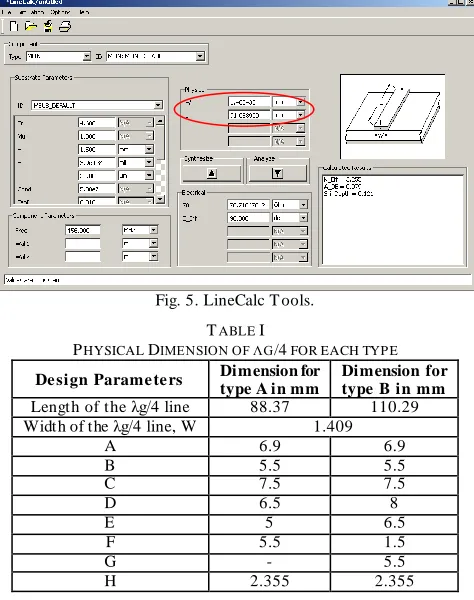Viewport: 474px width, 600px height.
Task: Click the Mur value field in substrate parameters
Action: [97, 136]
